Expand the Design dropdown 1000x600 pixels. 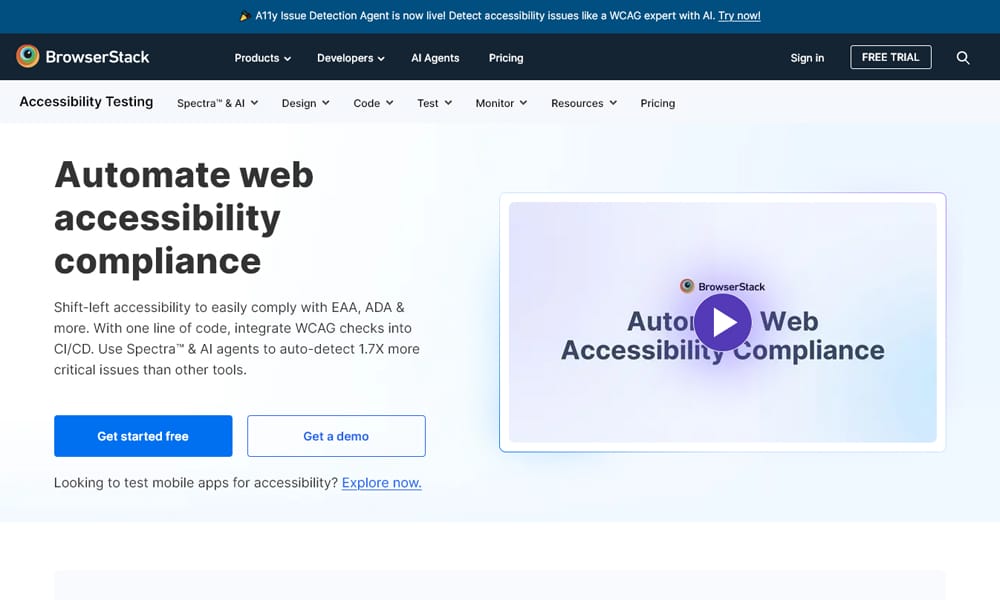(305, 103)
